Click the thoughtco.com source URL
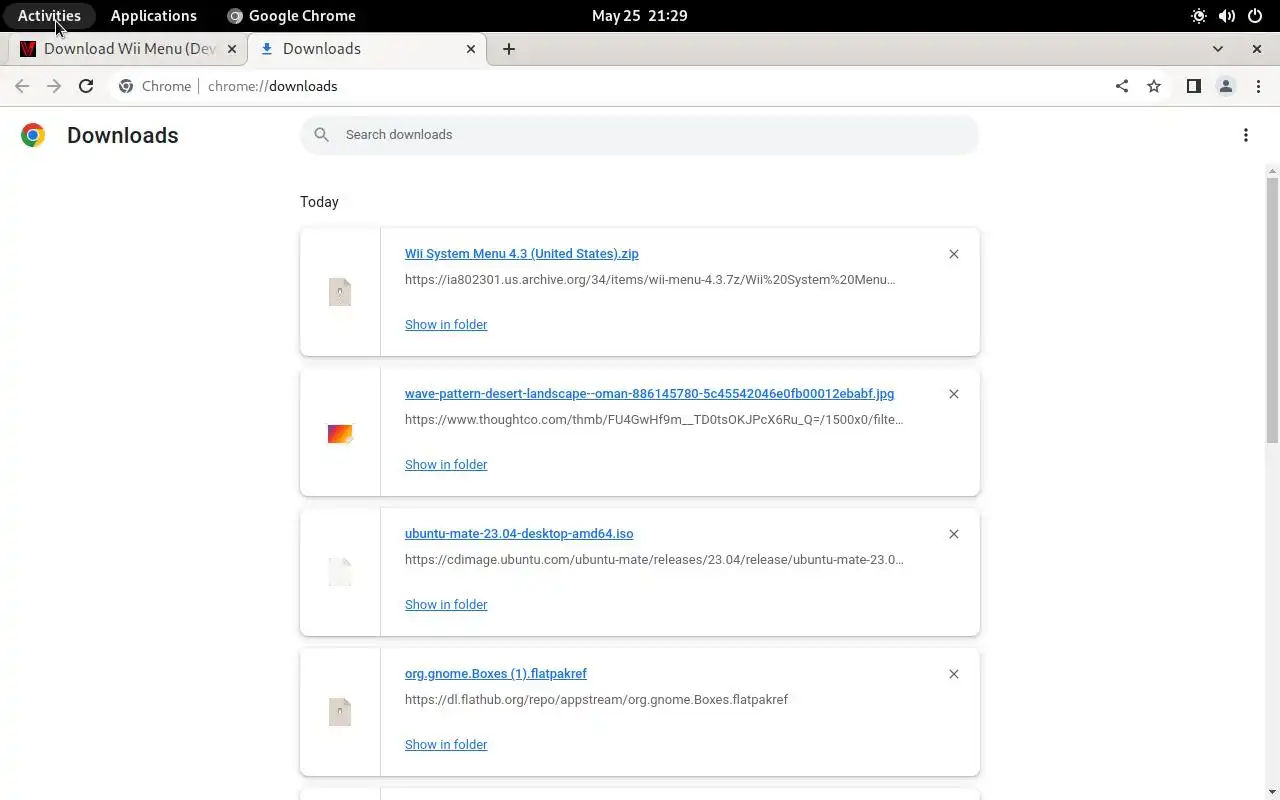Image resolution: width=1280 pixels, height=800 pixels. [654, 420]
